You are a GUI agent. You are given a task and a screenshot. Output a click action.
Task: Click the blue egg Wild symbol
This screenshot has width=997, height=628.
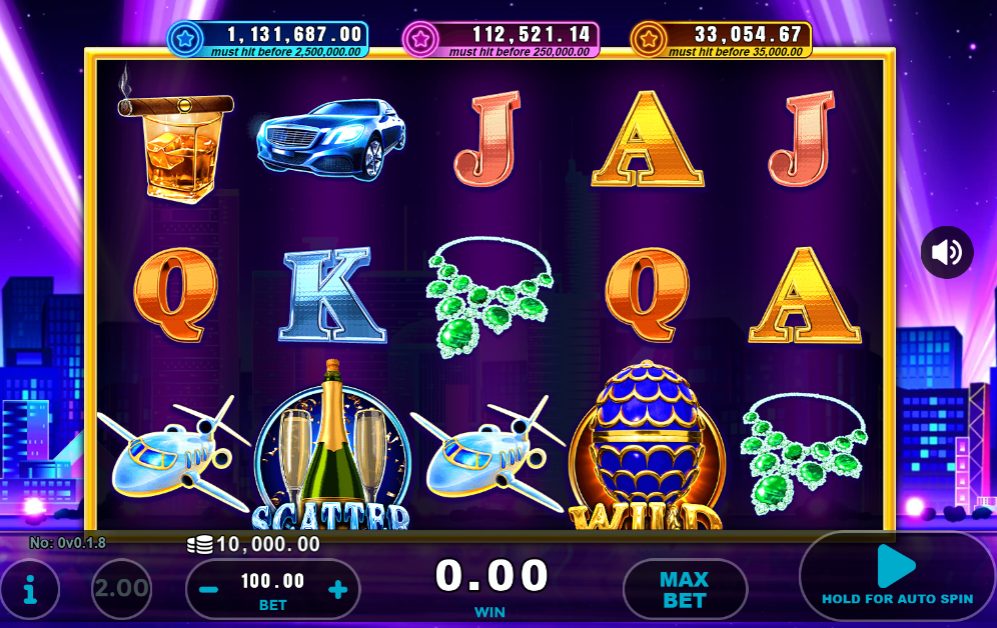click(x=646, y=446)
